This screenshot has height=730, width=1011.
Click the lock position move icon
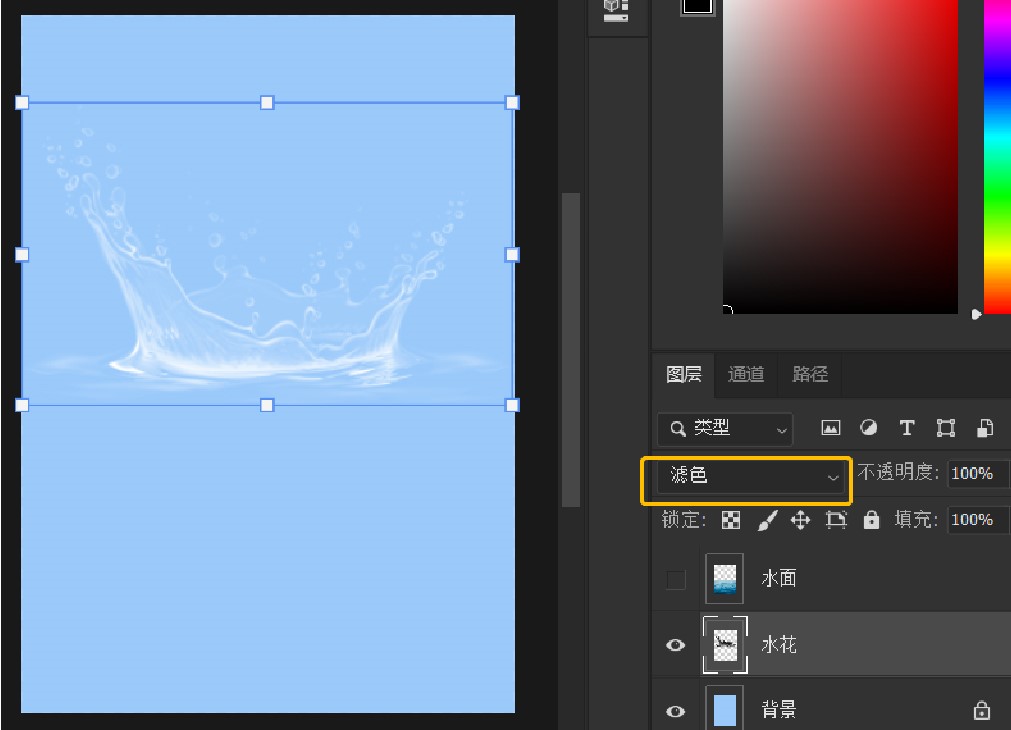(x=800, y=520)
